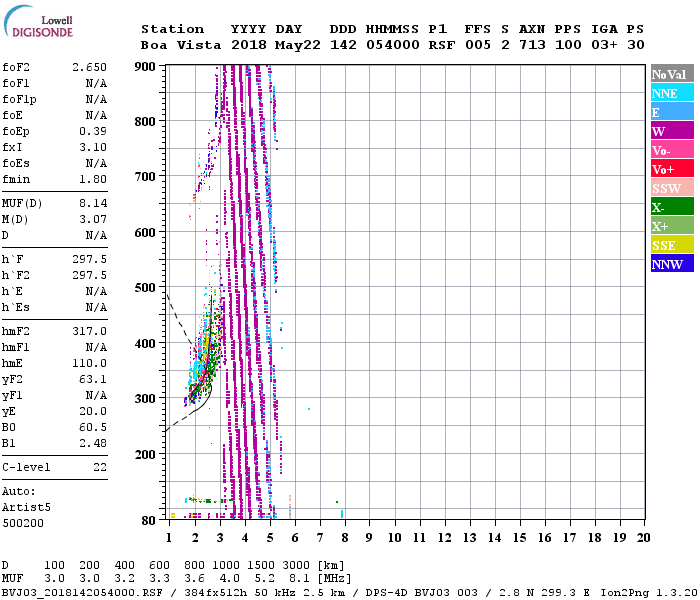The width and height of the screenshot is (700, 600).
Task: Click the date May22 in header
Action: [297, 45]
